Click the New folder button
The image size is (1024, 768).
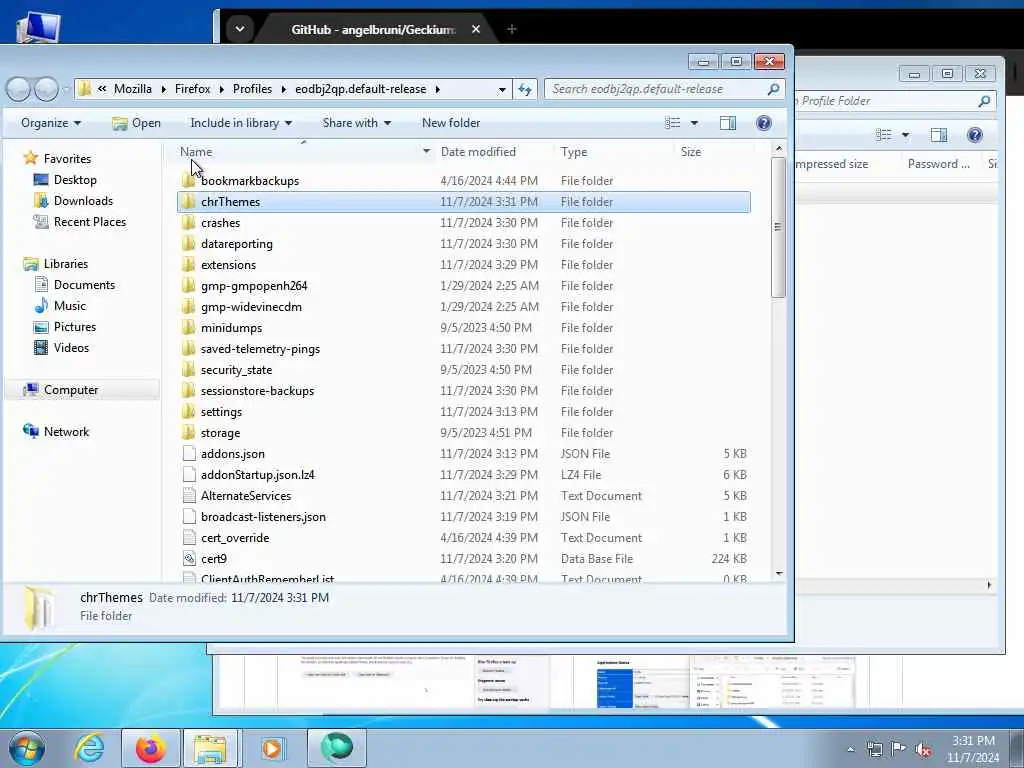coord(451,123)
